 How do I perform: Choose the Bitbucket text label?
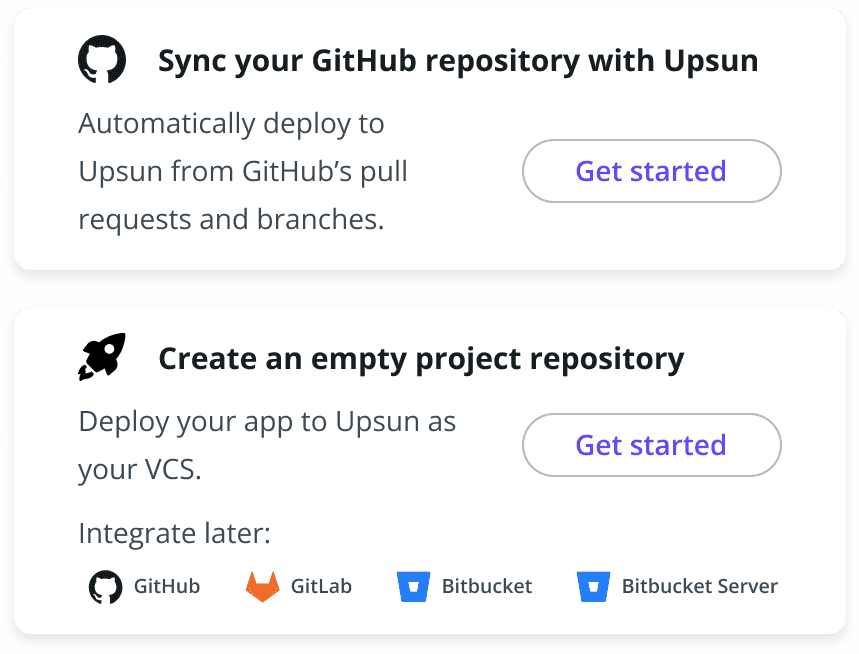point(487,586)
